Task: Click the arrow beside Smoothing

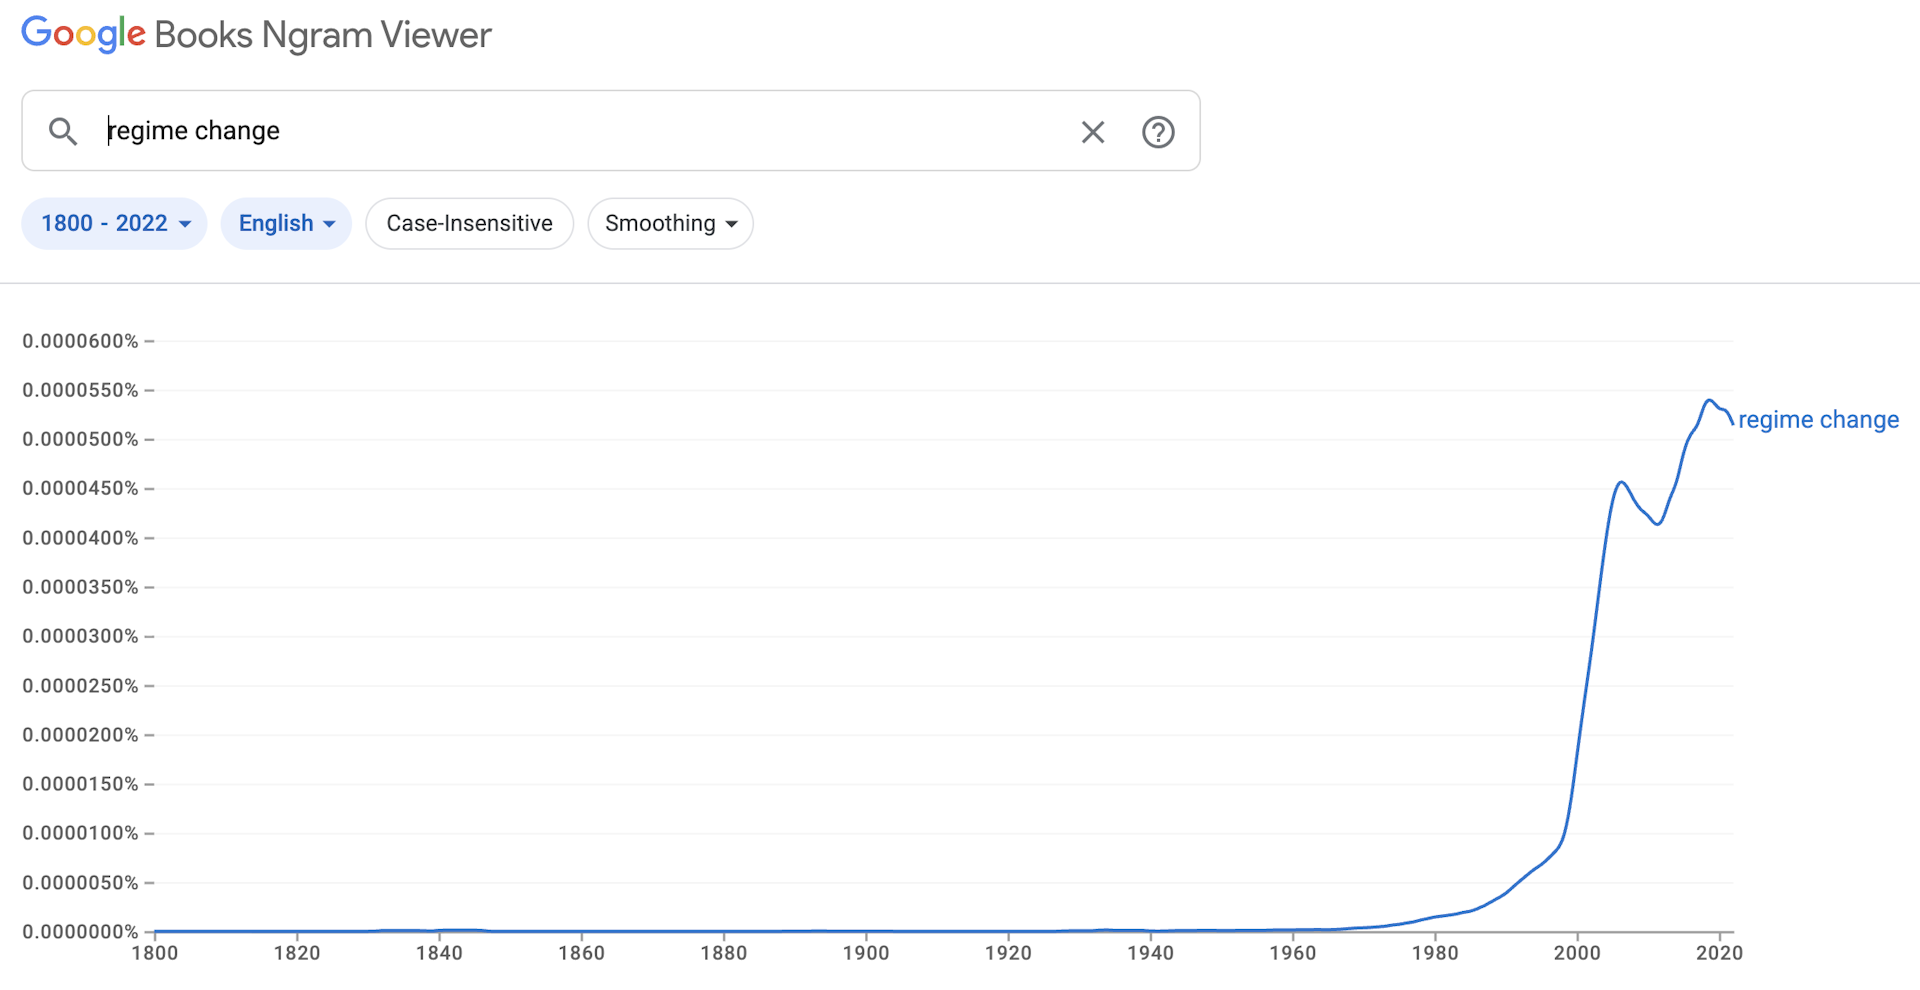Action: pyautogui.click(x=732, y=224)
